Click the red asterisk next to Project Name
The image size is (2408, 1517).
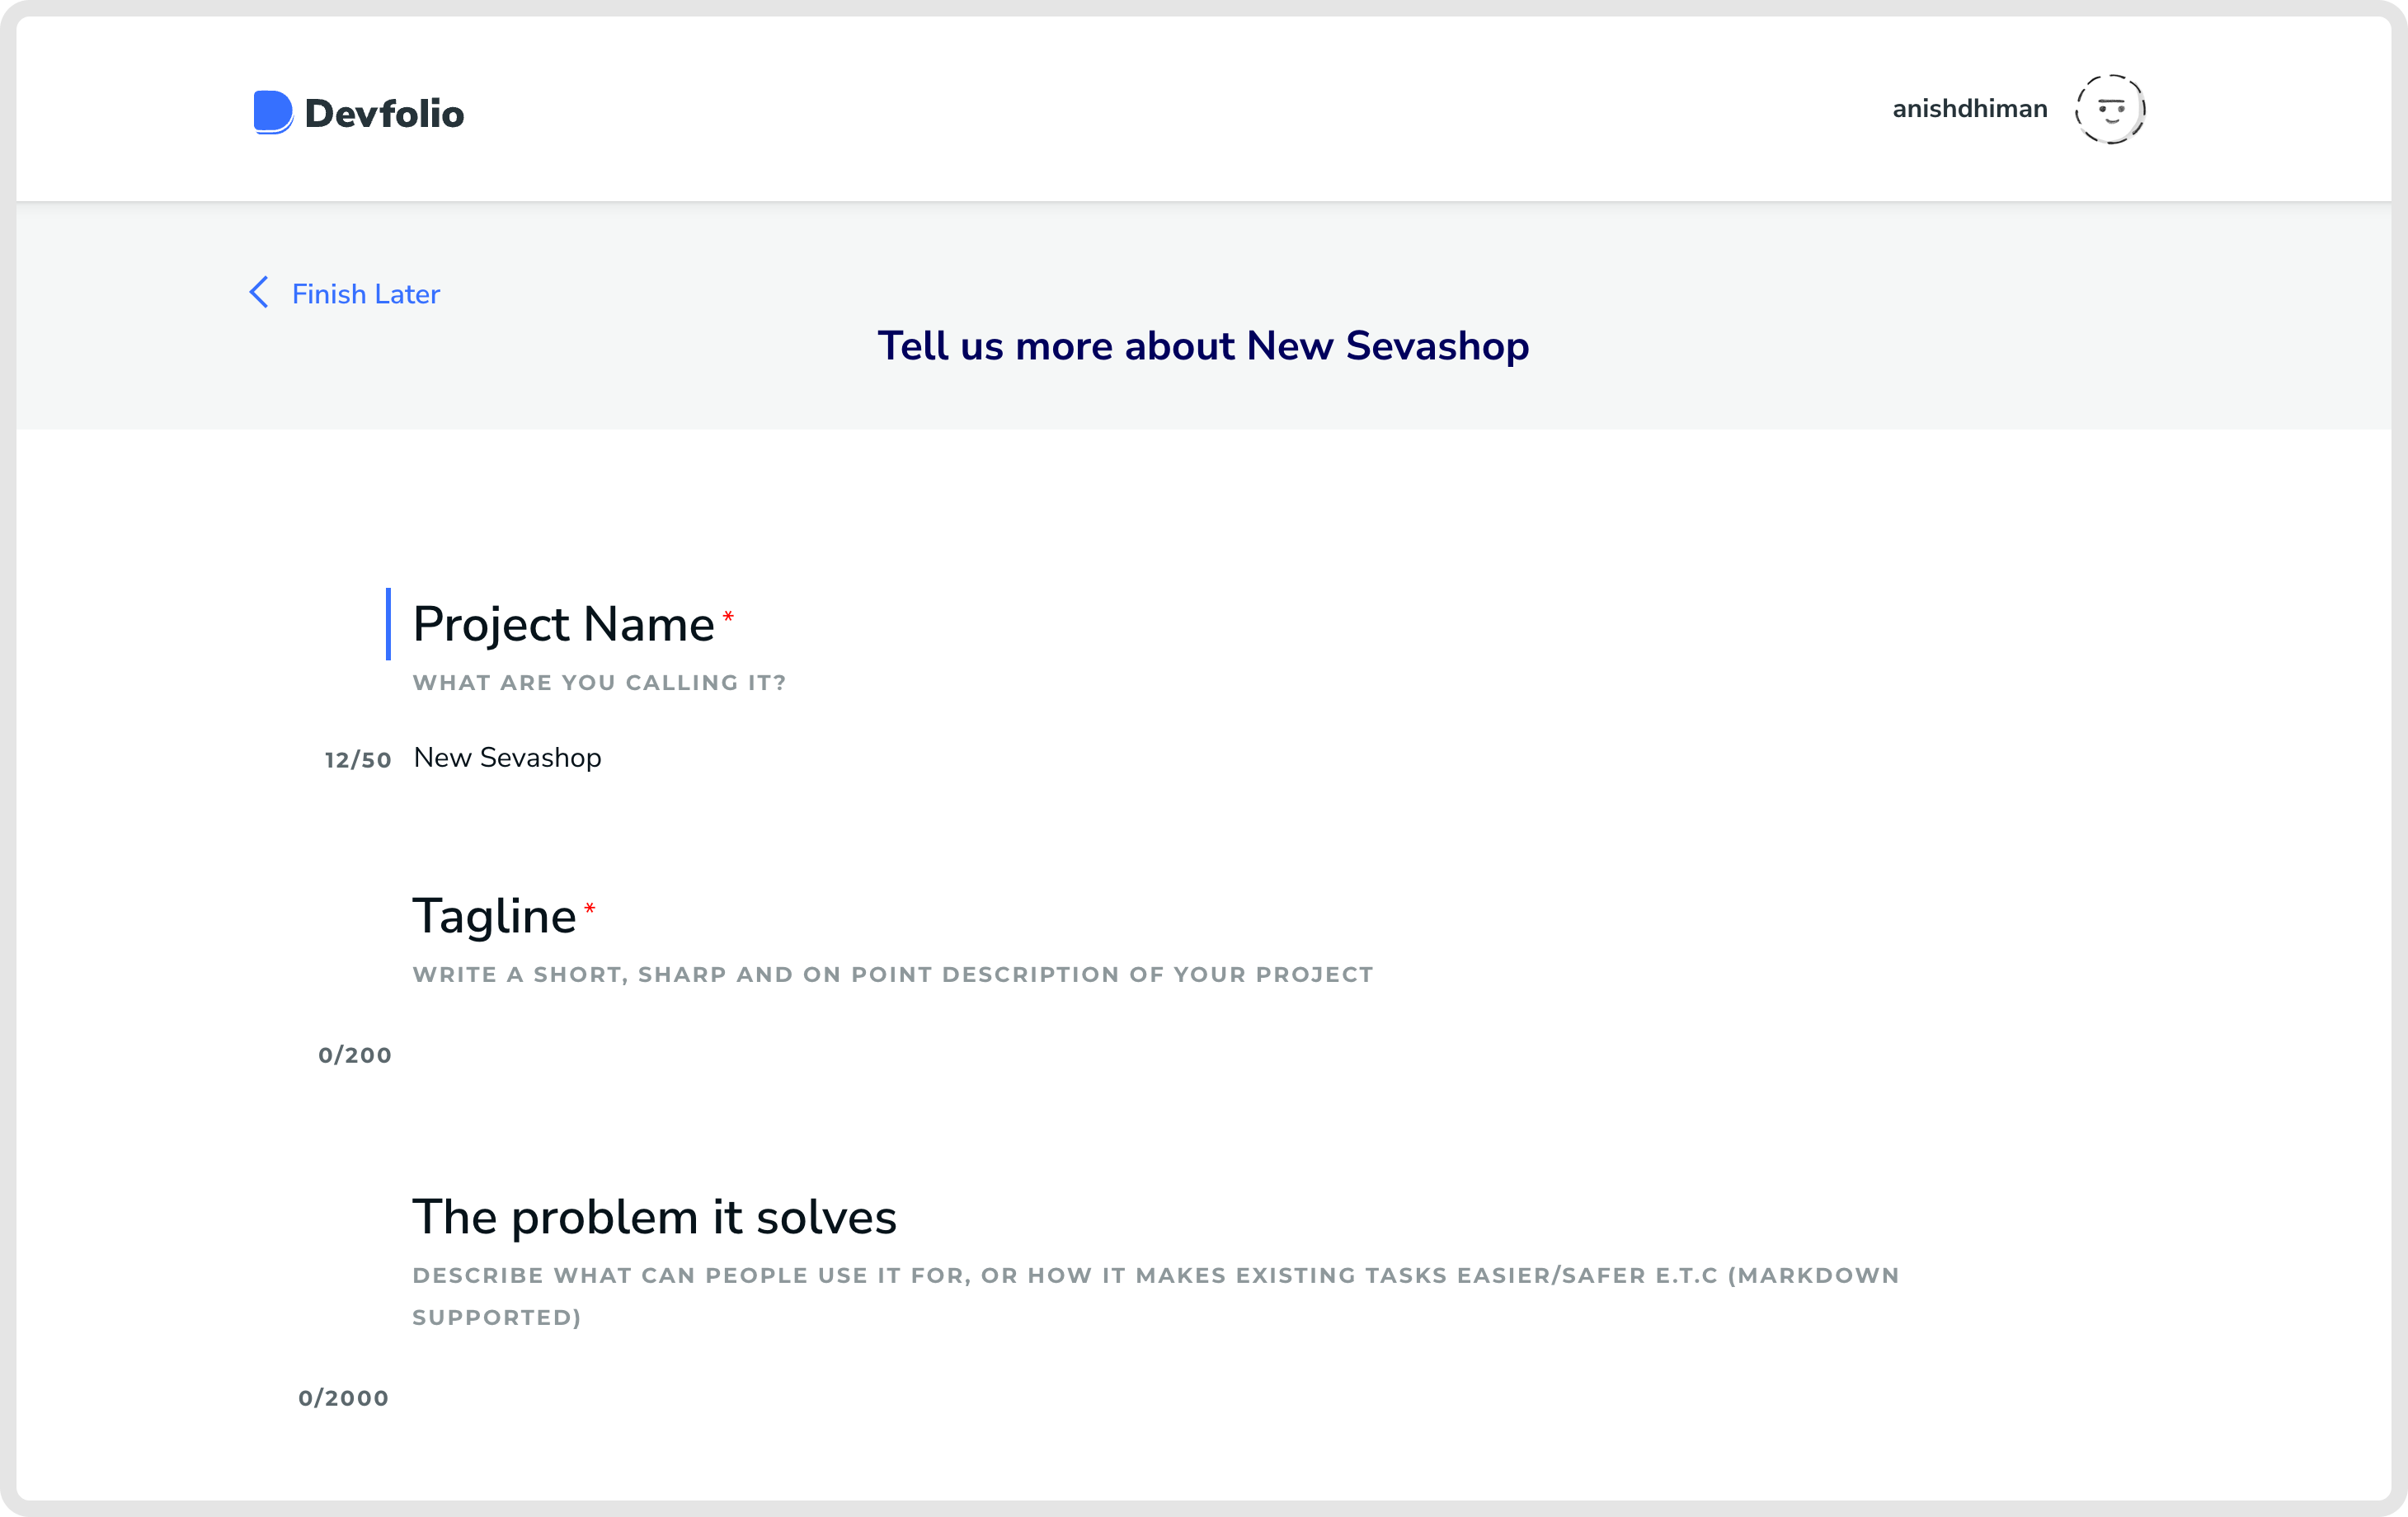pos(728,617)
